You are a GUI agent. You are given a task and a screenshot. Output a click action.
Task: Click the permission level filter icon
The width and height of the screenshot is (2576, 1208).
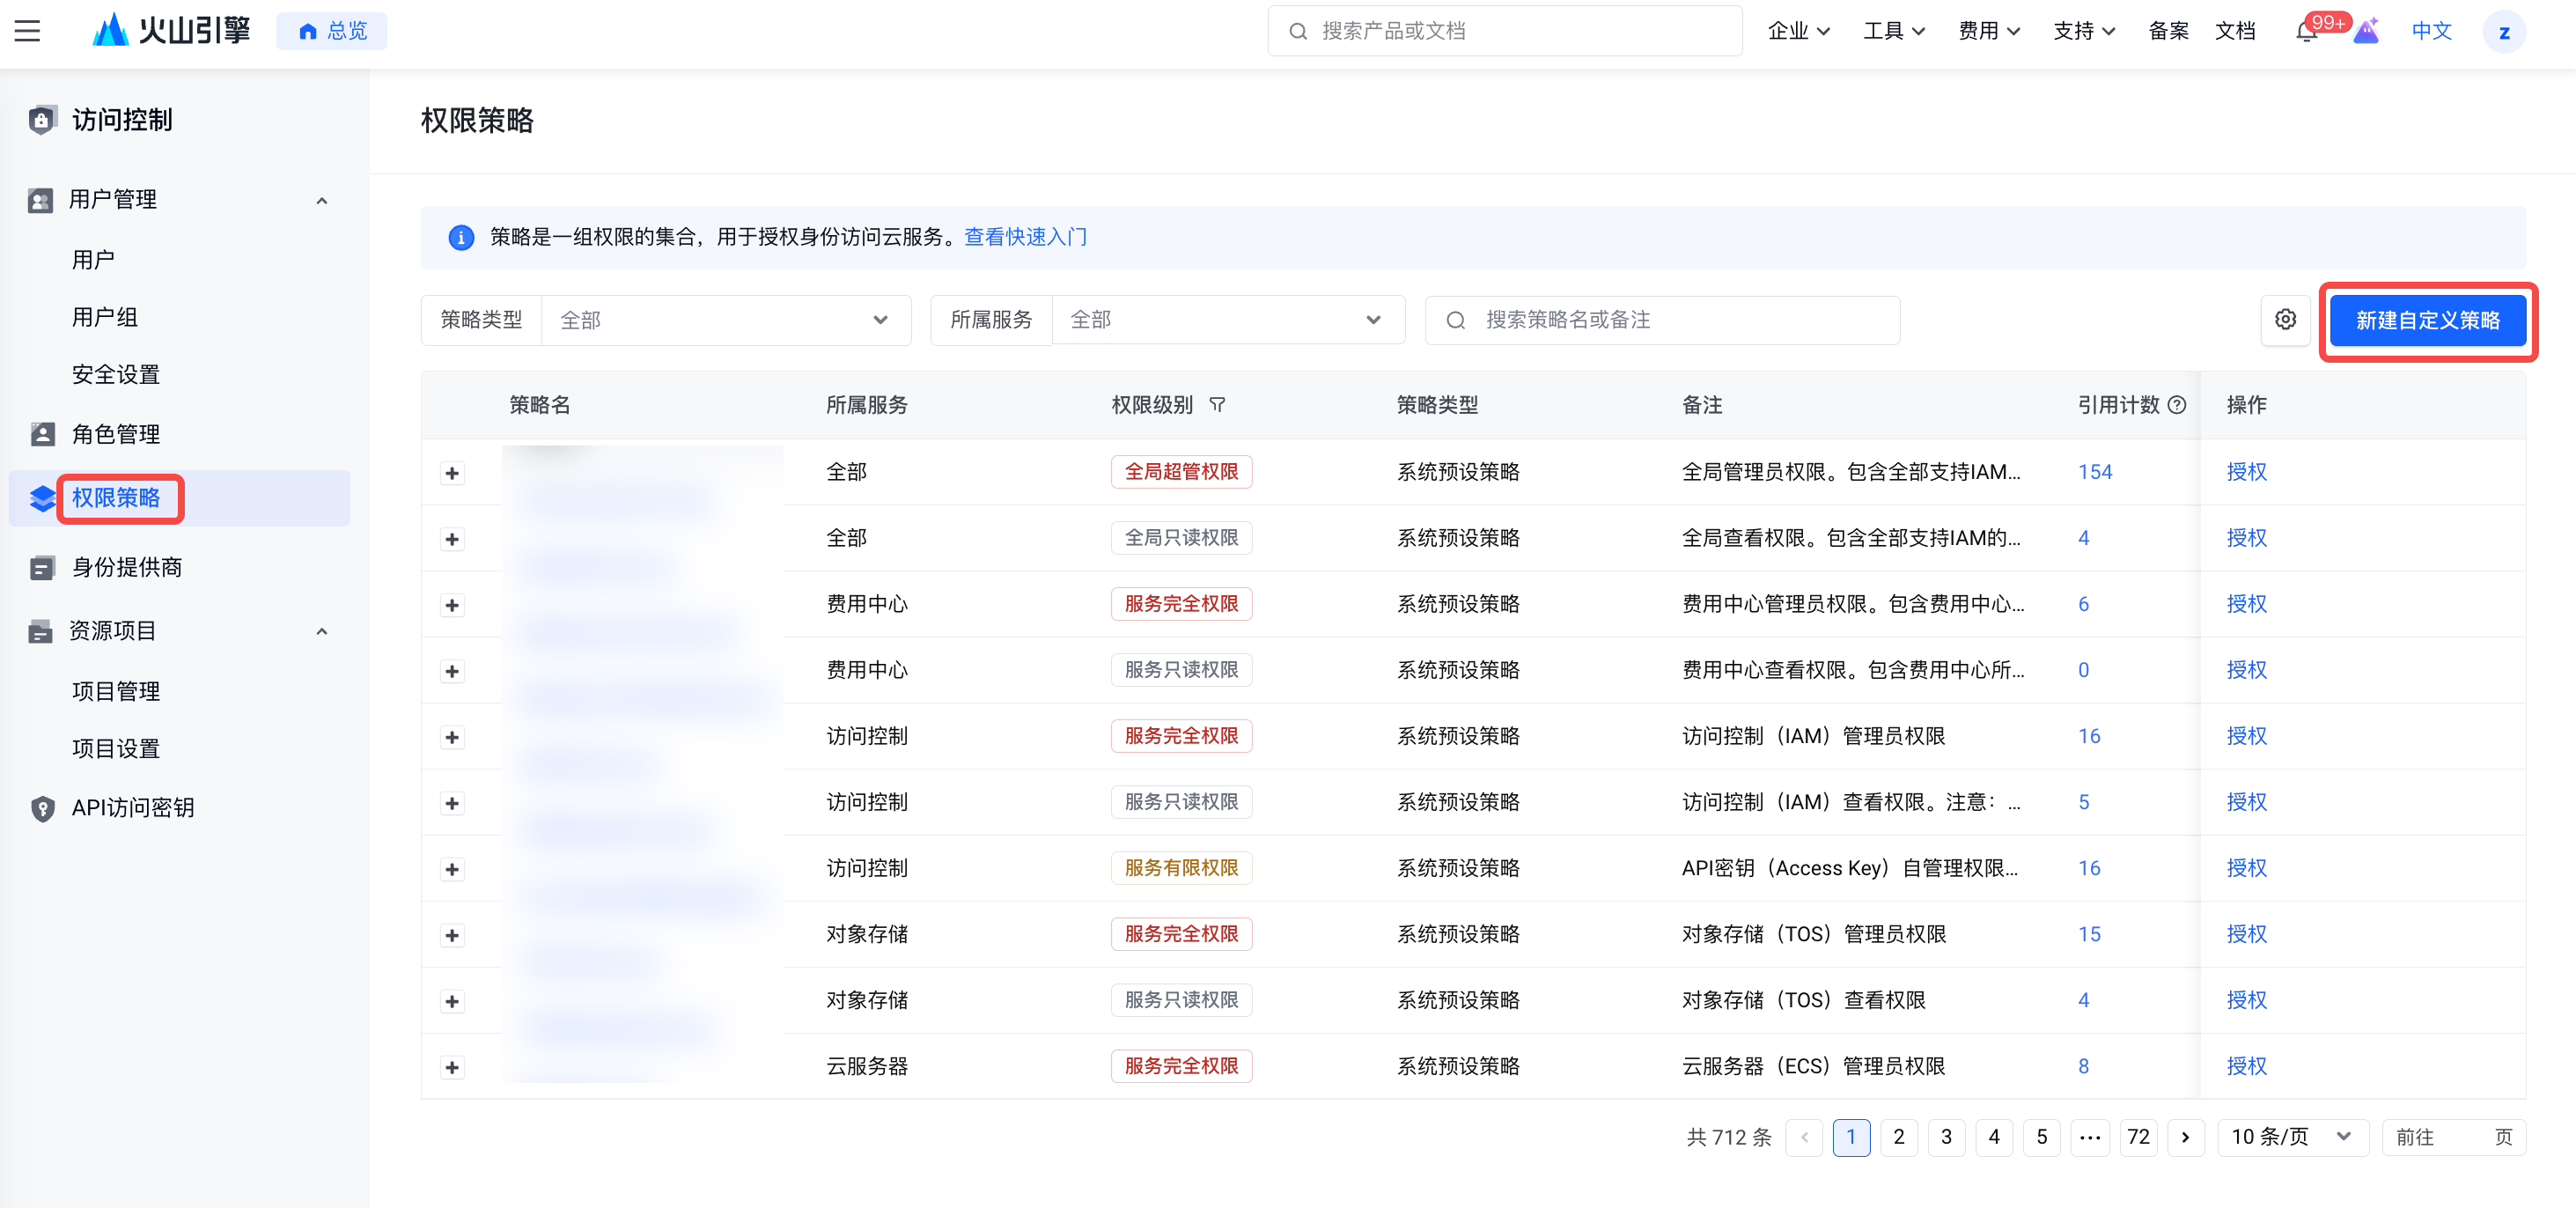point(1217,405)
